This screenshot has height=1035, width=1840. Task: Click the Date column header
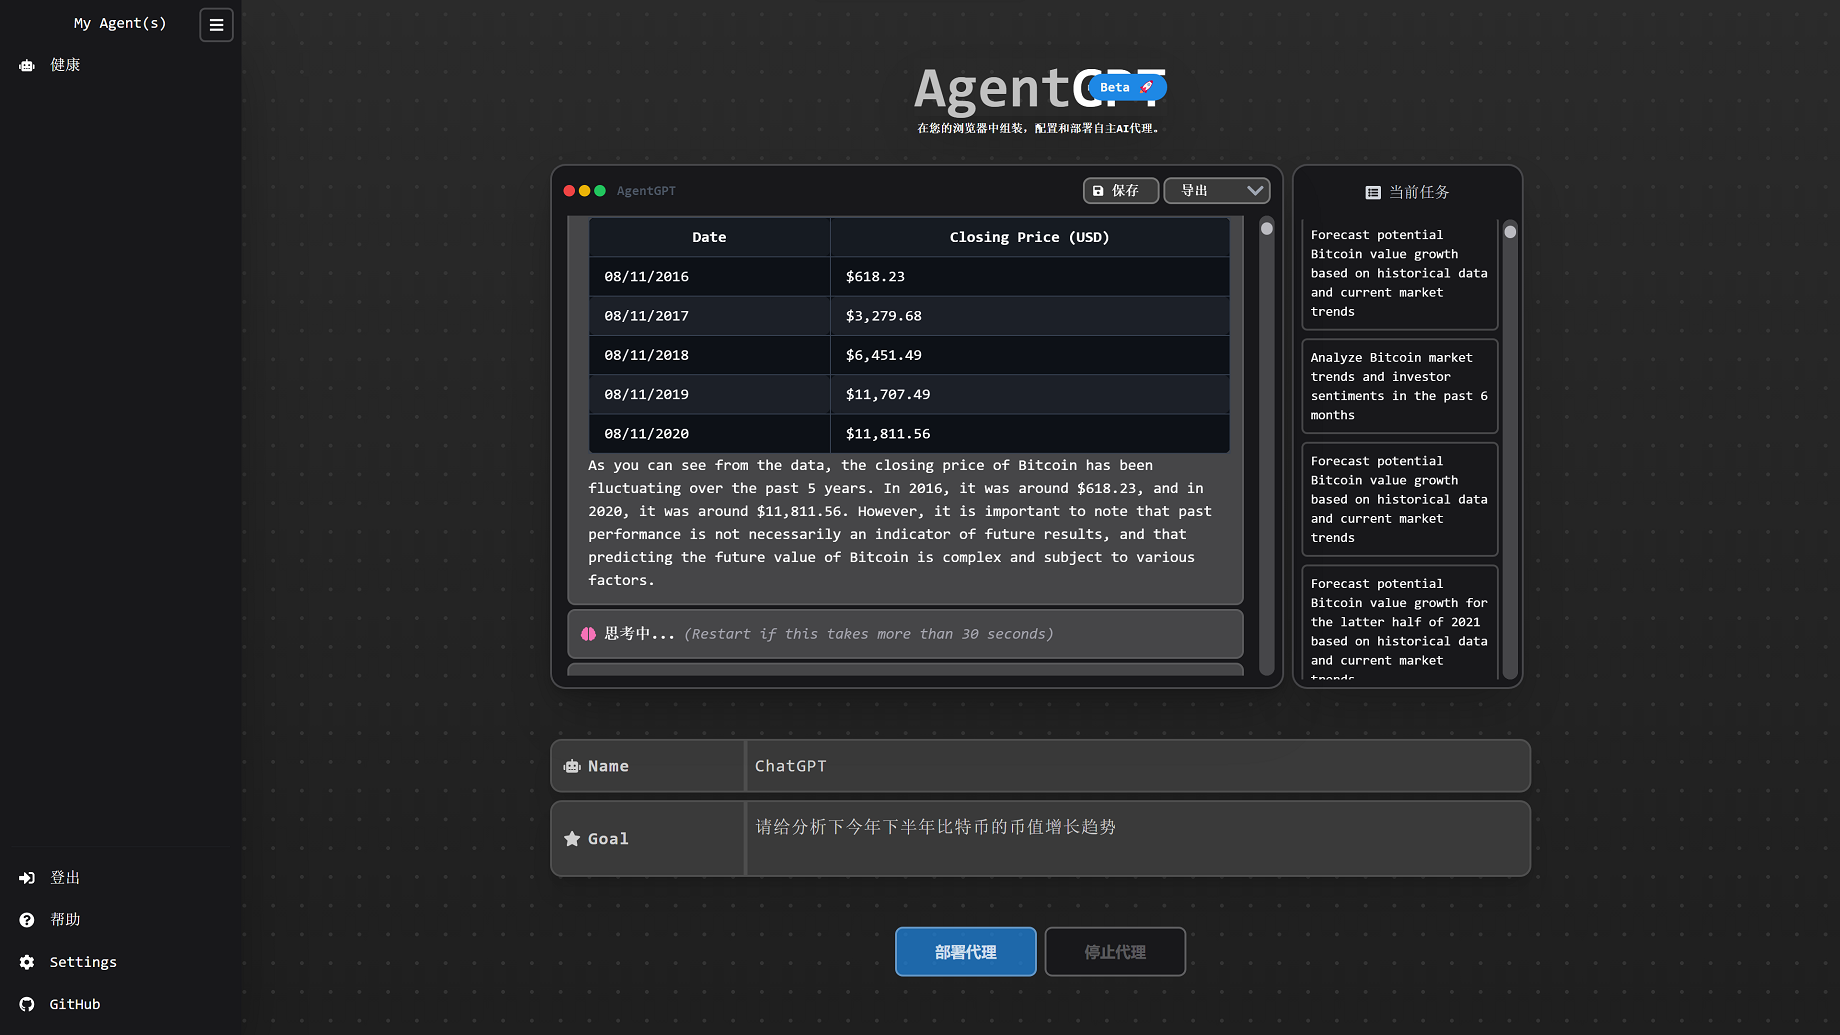click(x=709, y=237)
